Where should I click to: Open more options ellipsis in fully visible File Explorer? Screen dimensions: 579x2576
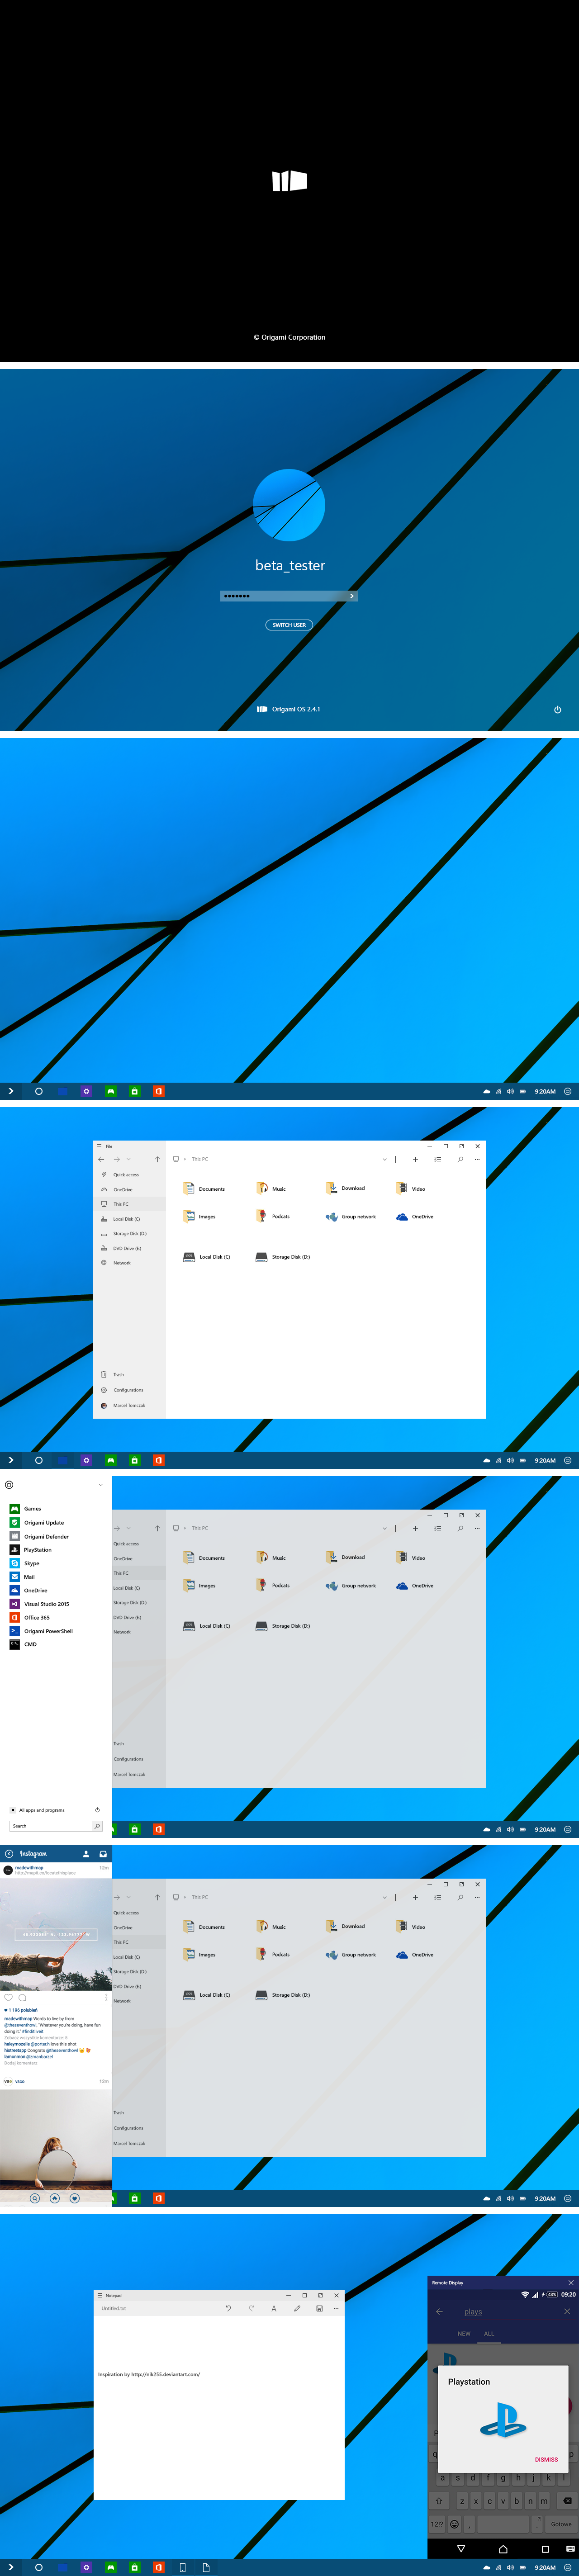(x=477, y=1160)
